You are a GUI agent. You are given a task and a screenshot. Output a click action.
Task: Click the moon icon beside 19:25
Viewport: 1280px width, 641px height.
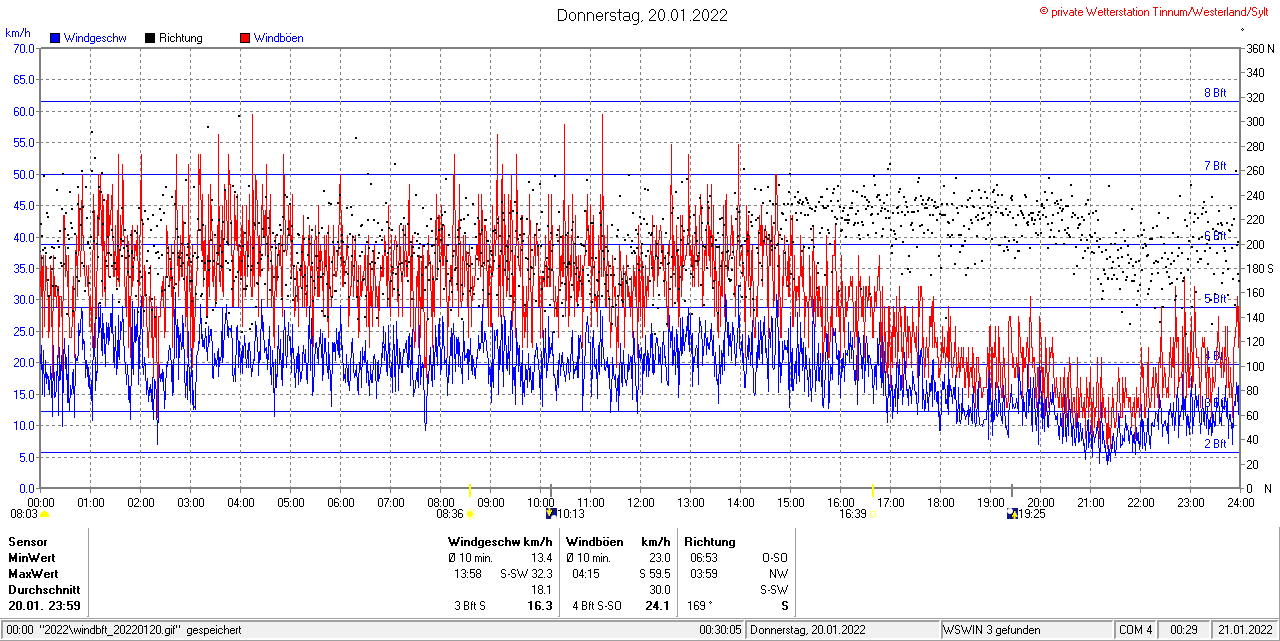[1012, 514]
